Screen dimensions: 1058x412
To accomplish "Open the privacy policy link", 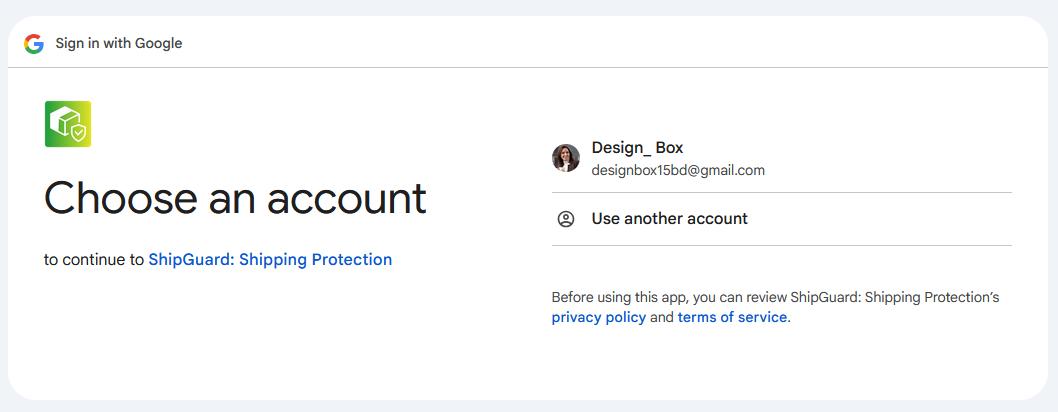I will 598,318.
